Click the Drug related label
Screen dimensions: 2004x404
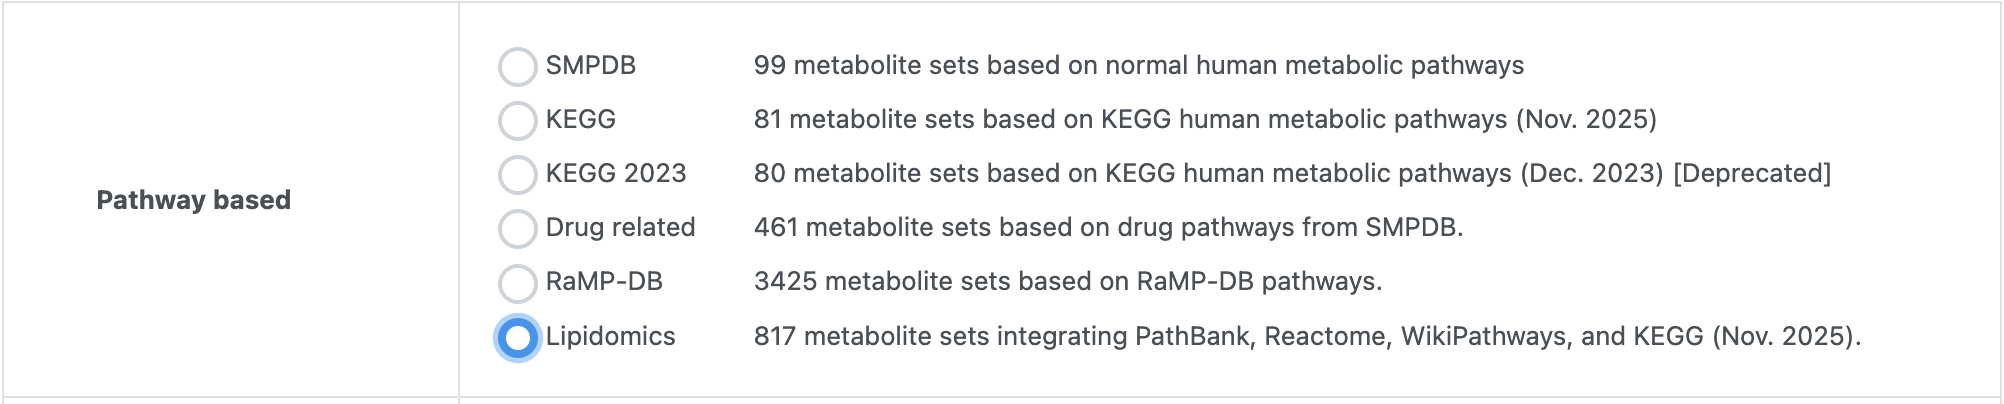click(x=620, y=228)
